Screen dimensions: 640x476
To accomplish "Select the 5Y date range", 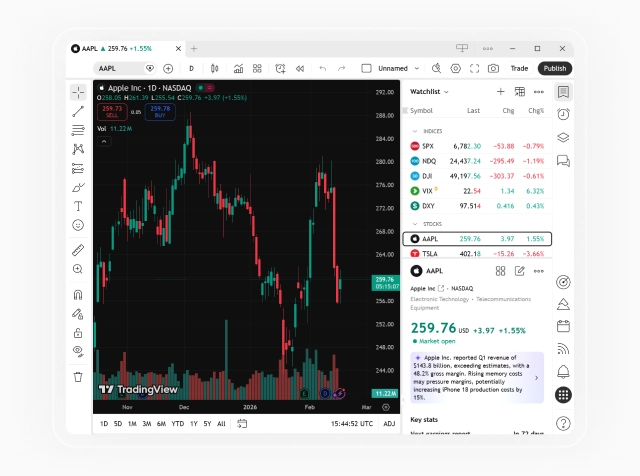I will 207,424.
